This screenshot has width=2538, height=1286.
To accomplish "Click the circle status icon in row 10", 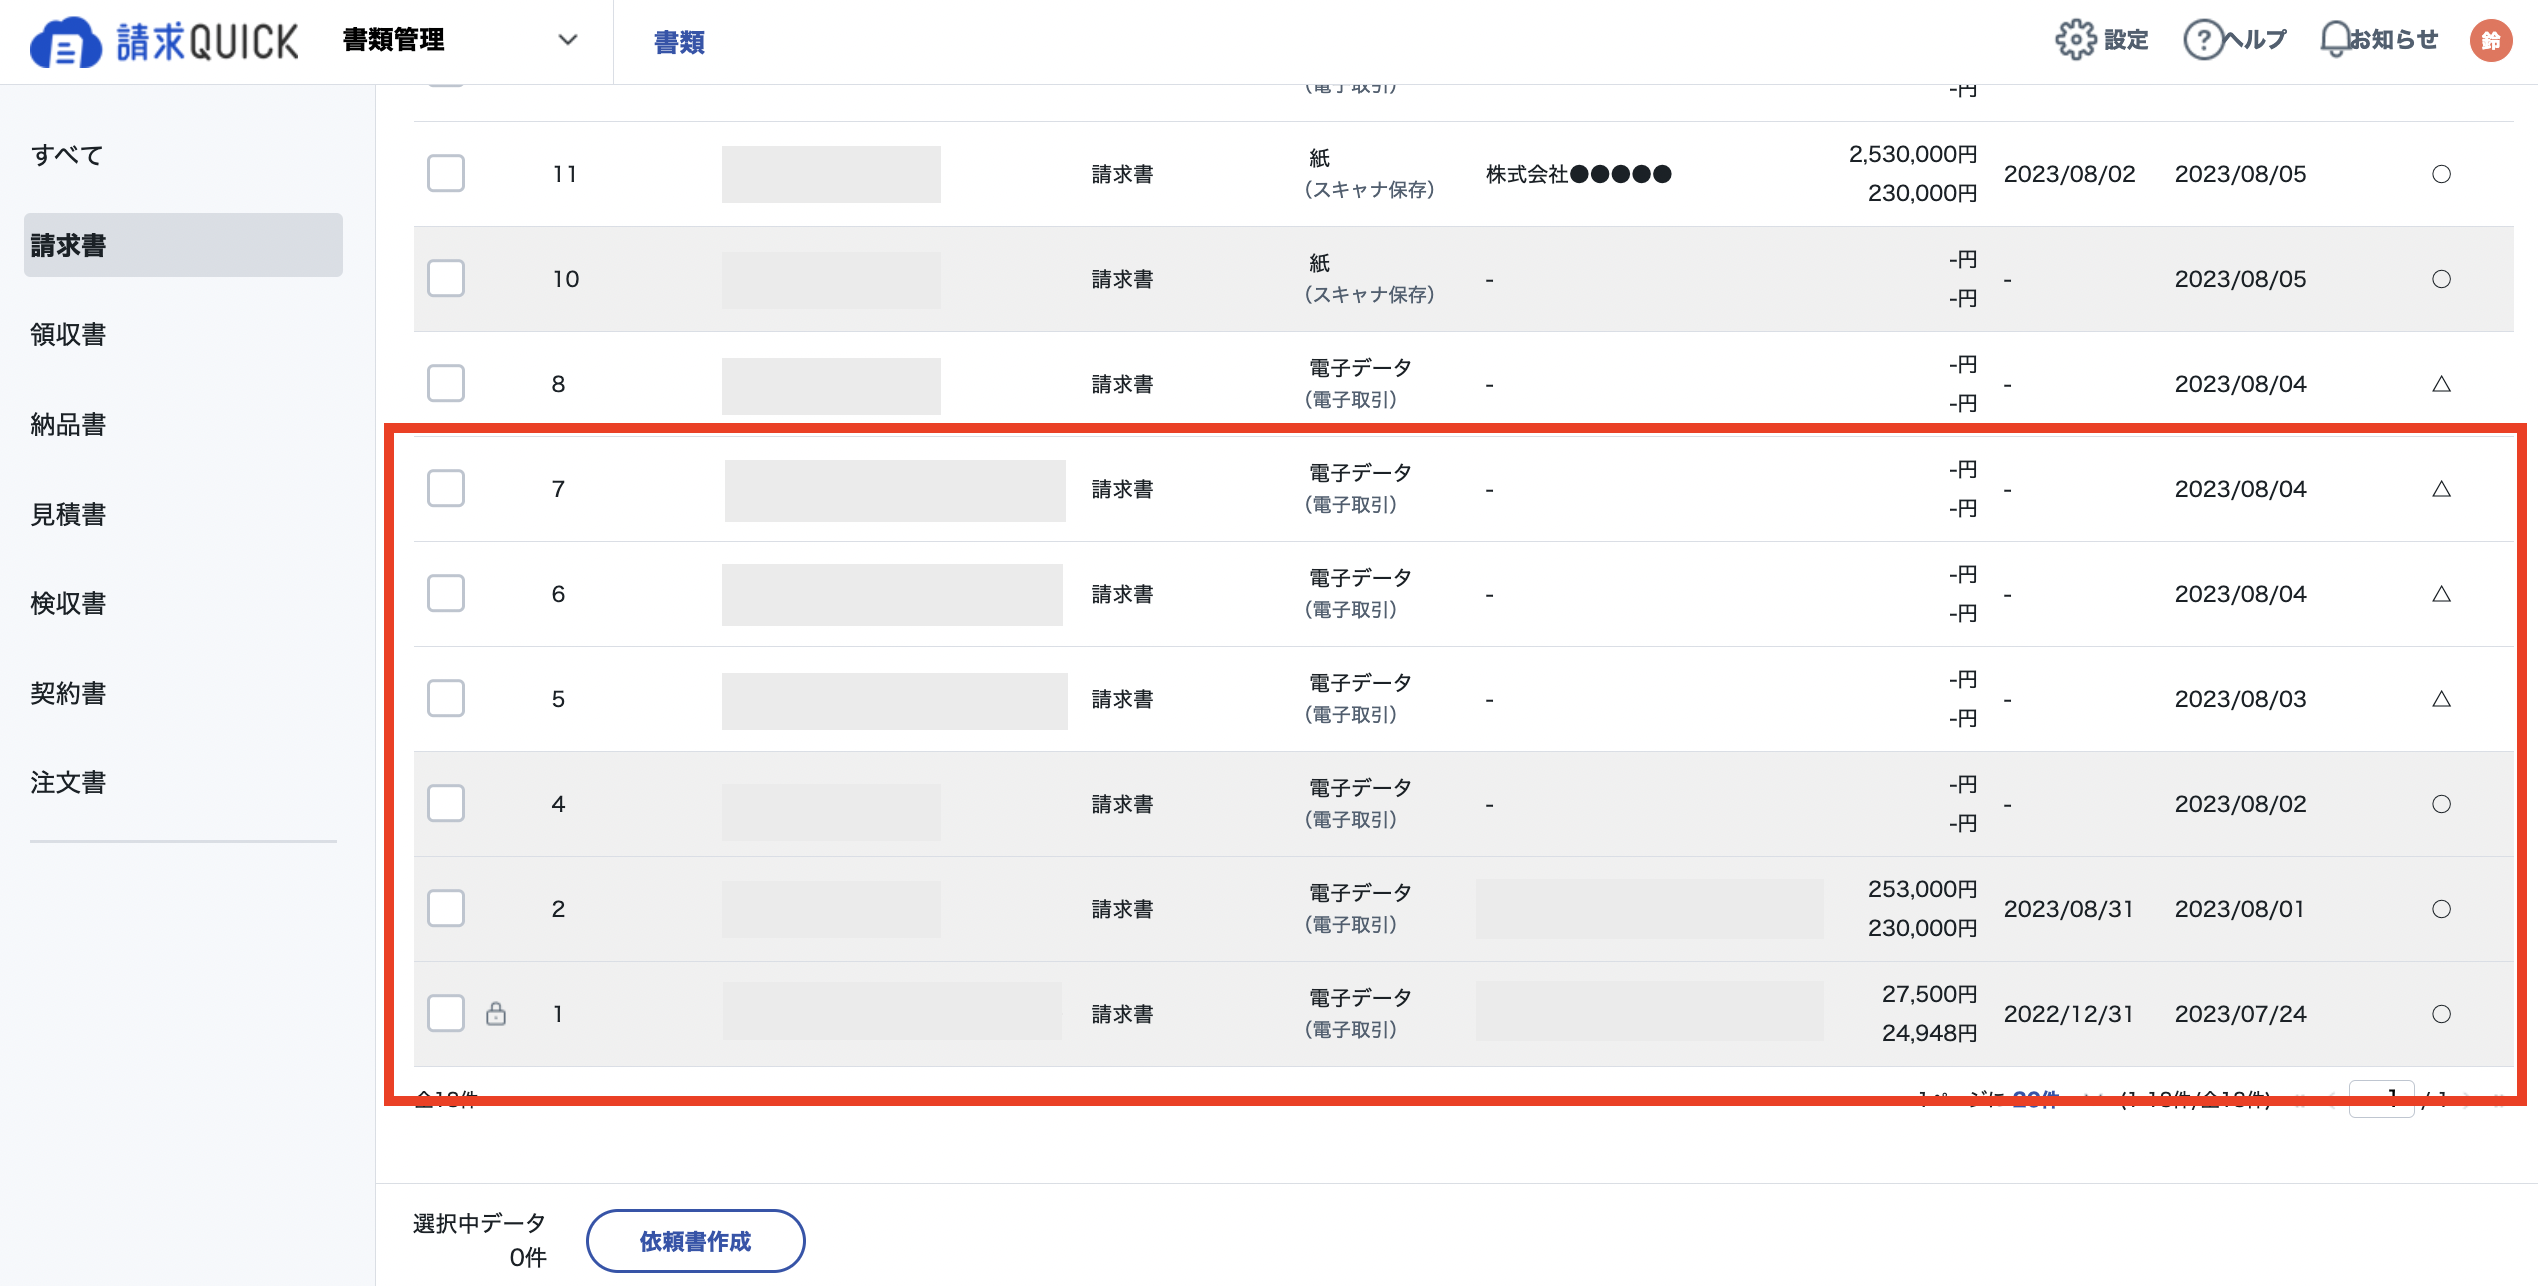I will (x=2441, y=279).
